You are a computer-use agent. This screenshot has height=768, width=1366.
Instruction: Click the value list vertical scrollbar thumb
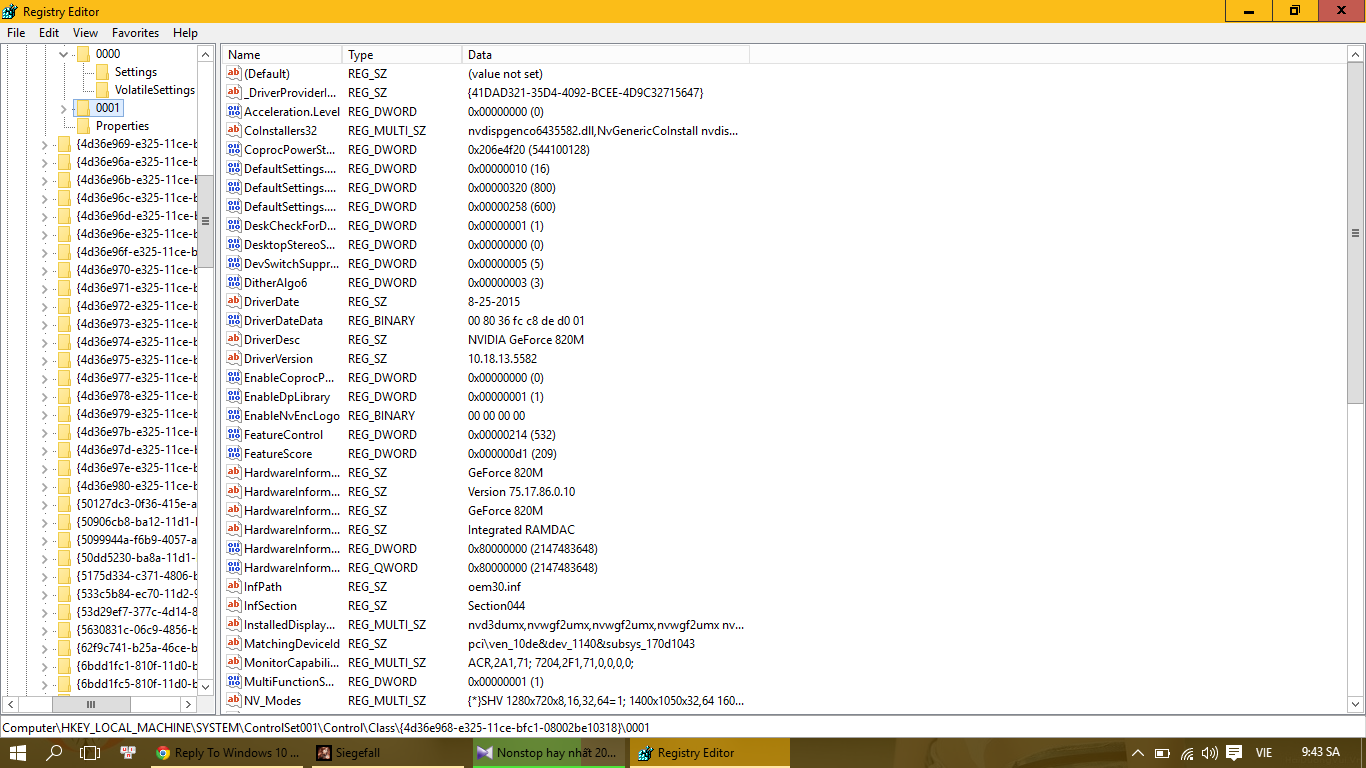pyautogui.click(x=1356, y=233)
